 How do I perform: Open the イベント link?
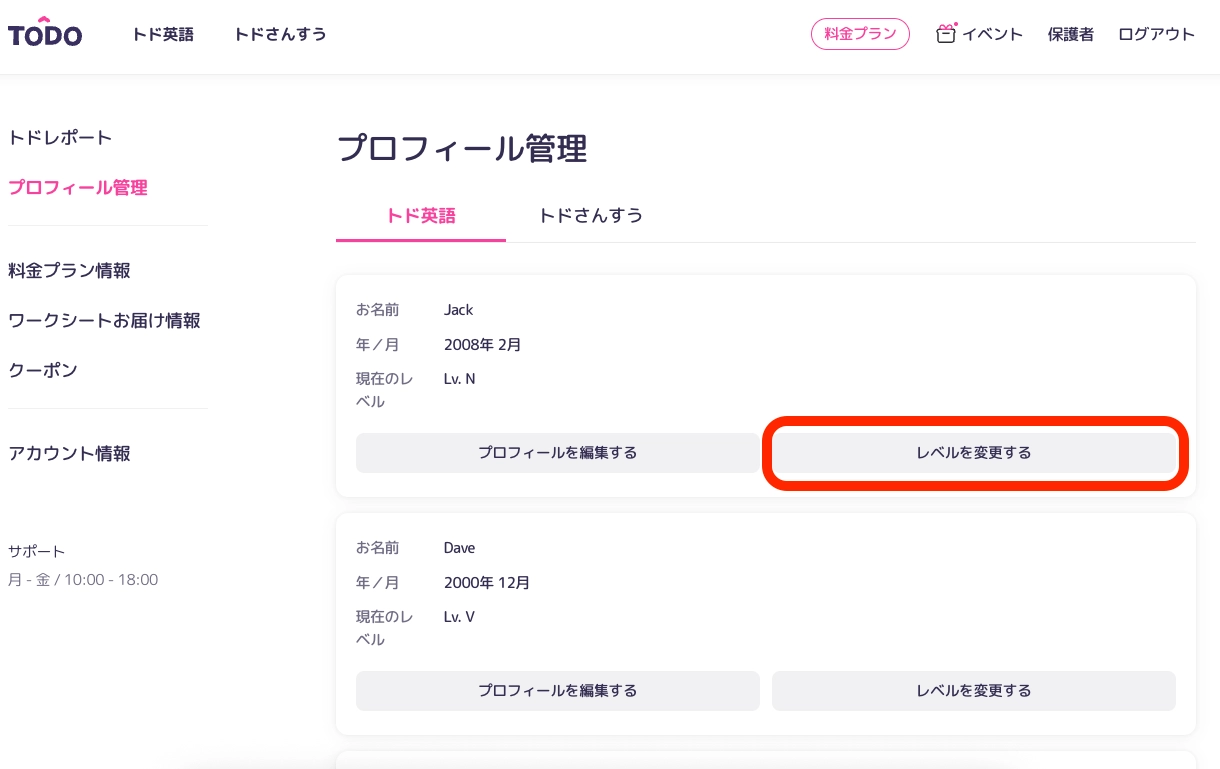[992, 34]
